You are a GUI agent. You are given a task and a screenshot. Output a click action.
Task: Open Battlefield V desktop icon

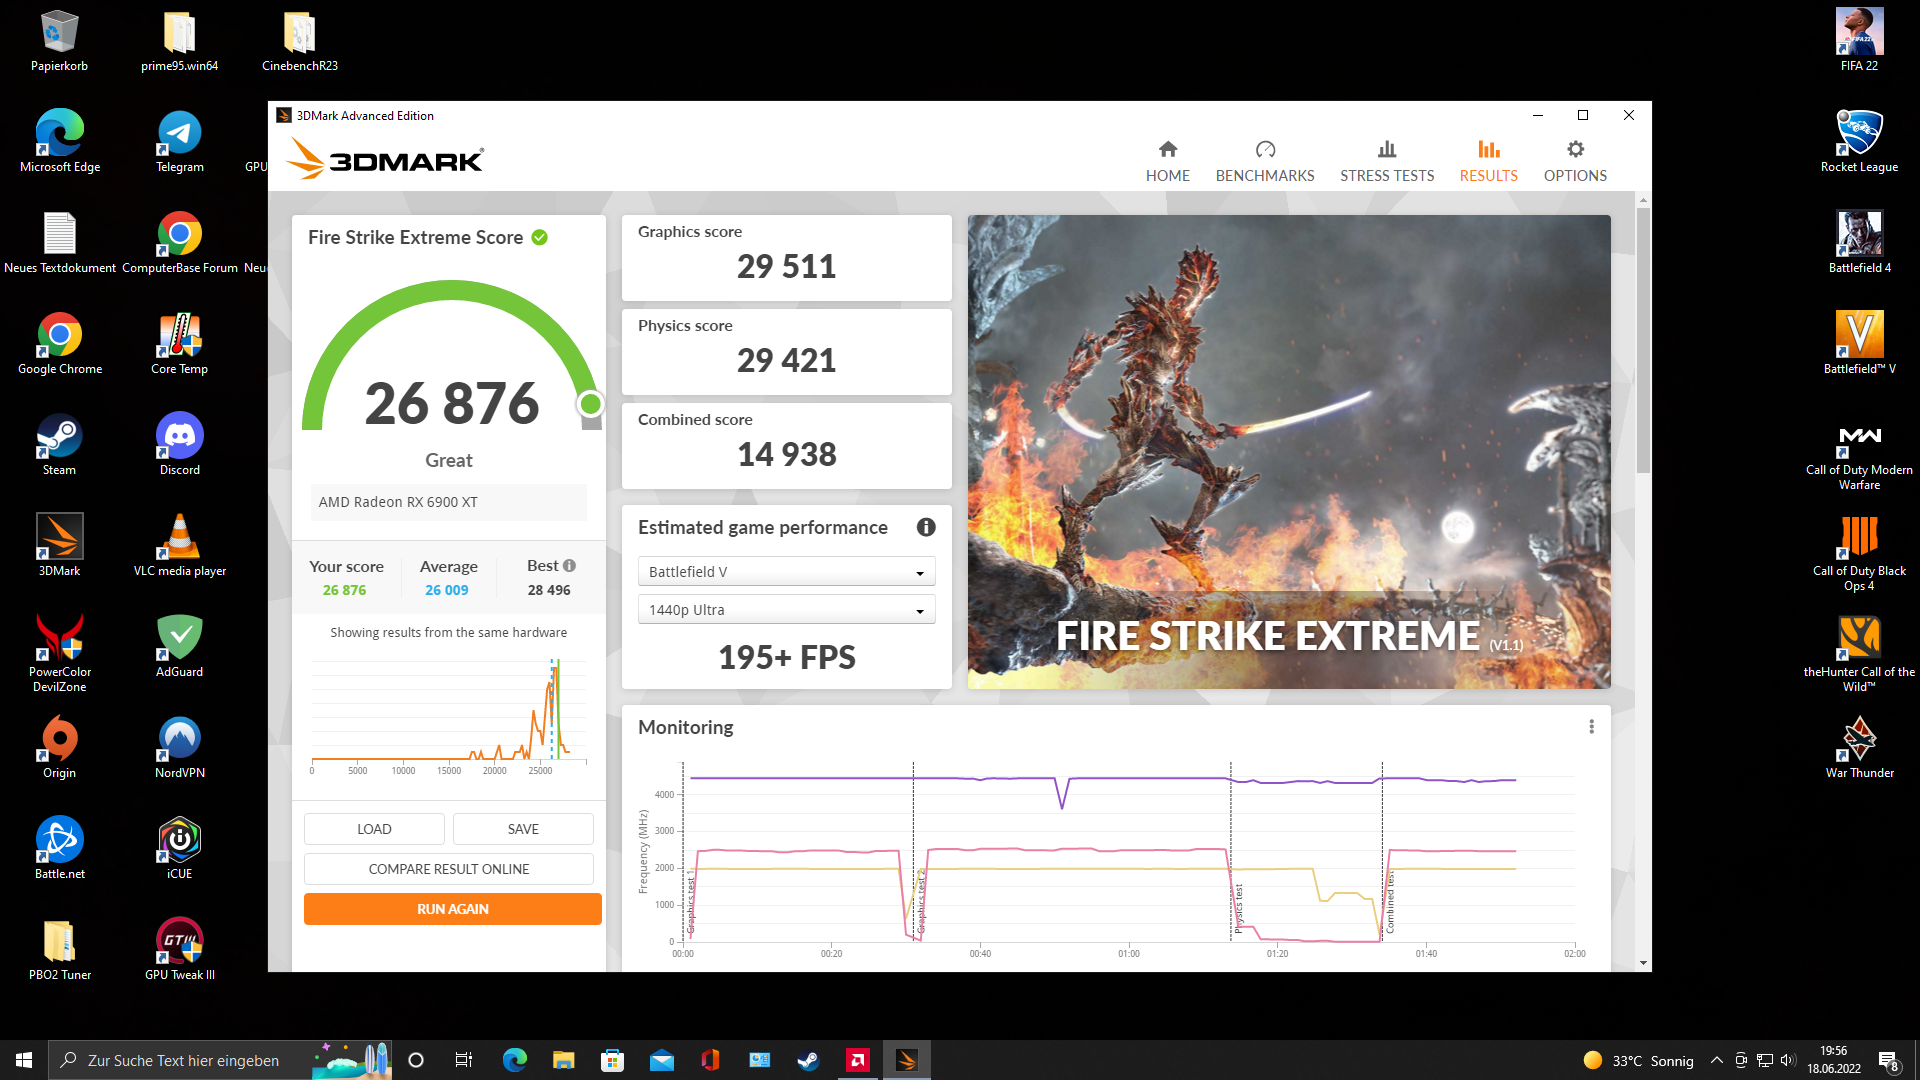tap(1859, 344)
